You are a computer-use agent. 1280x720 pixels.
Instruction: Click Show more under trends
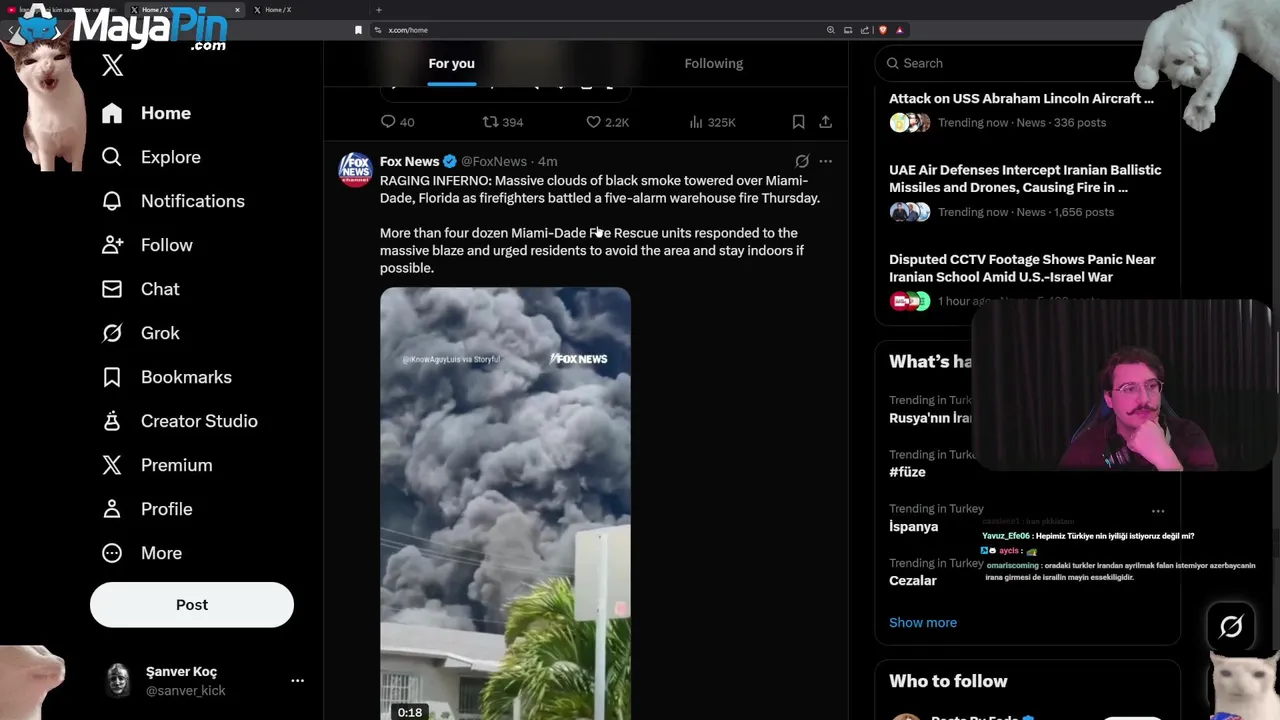(x=923, y=622)
